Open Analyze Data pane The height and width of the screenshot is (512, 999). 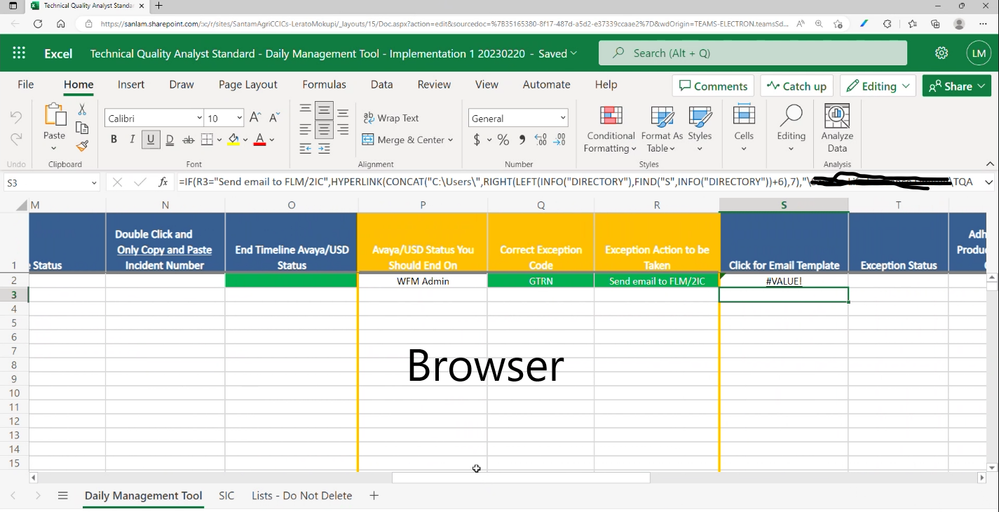pos(837,129)
